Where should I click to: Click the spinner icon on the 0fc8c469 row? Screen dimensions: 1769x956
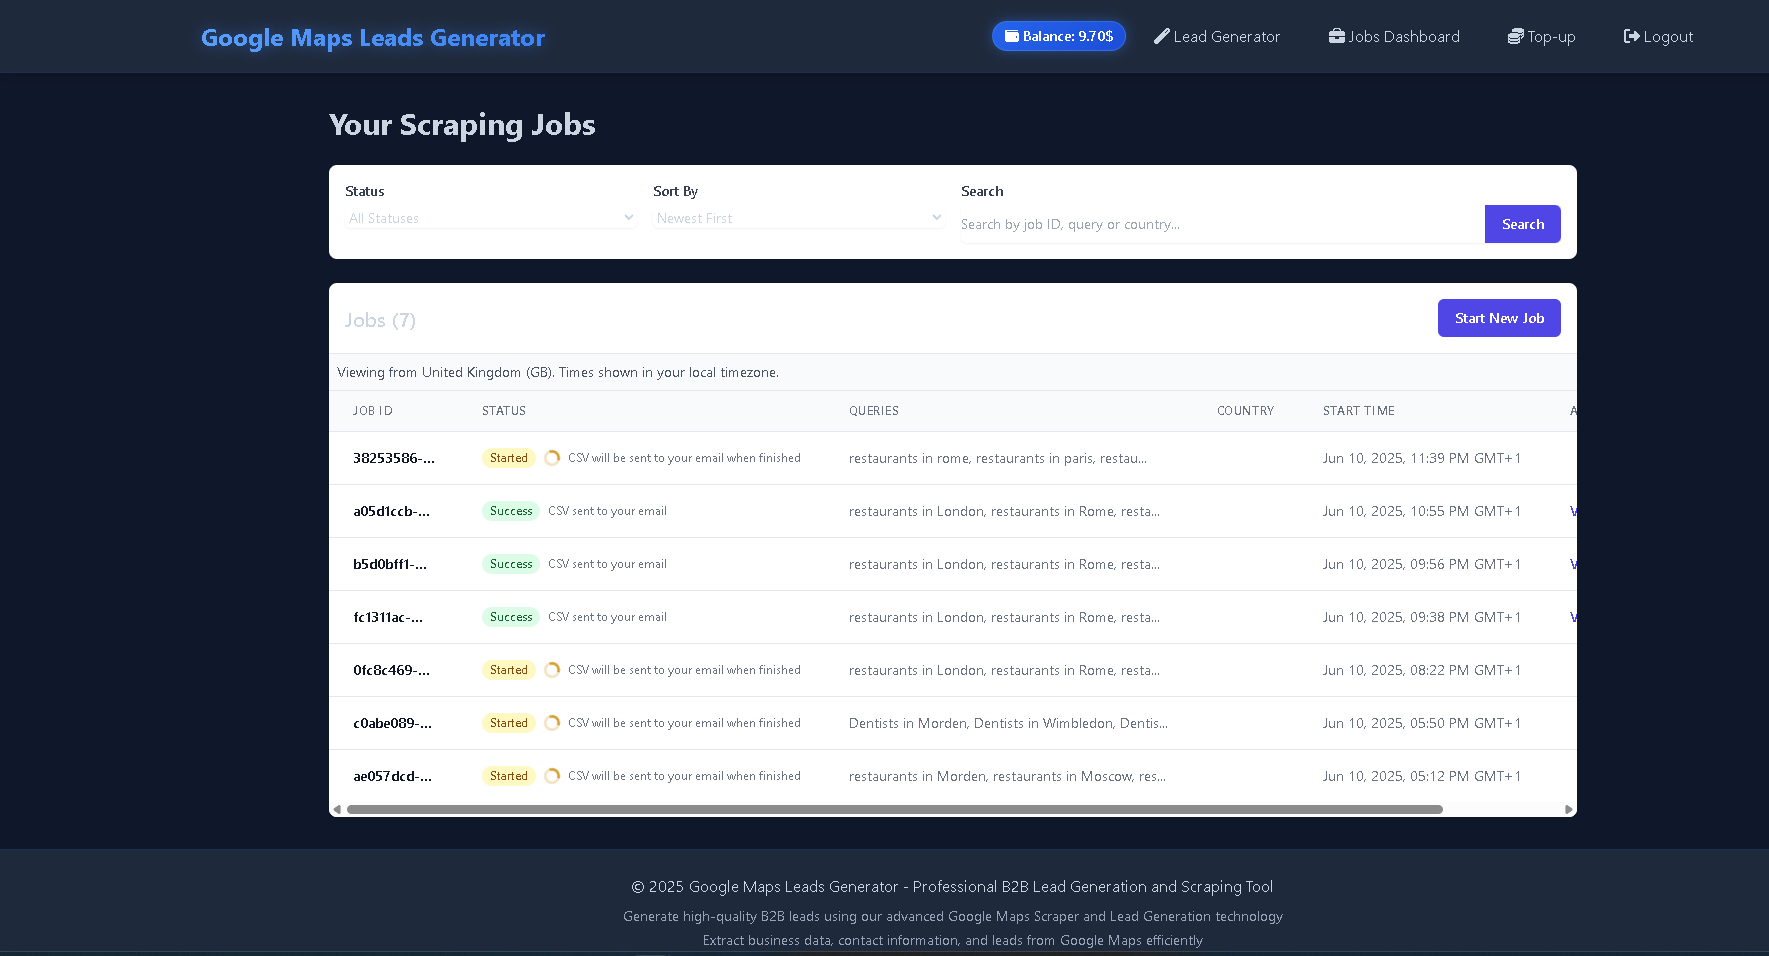tap(552, 669)
